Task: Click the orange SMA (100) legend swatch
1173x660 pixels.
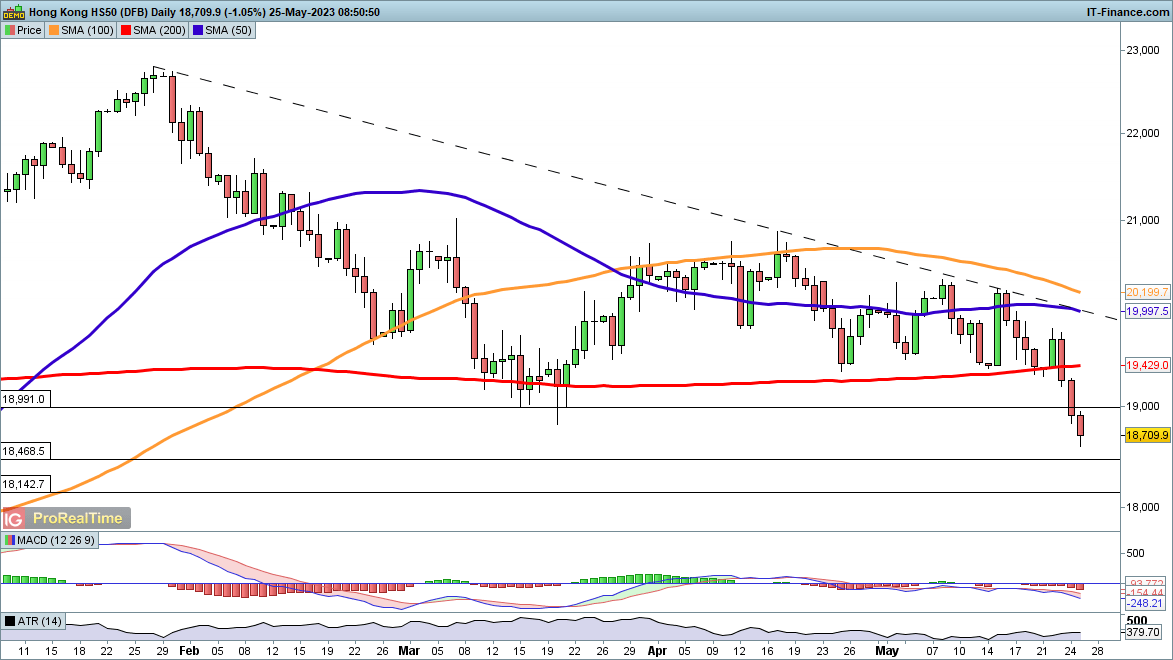Action: [x=54, y=31]
